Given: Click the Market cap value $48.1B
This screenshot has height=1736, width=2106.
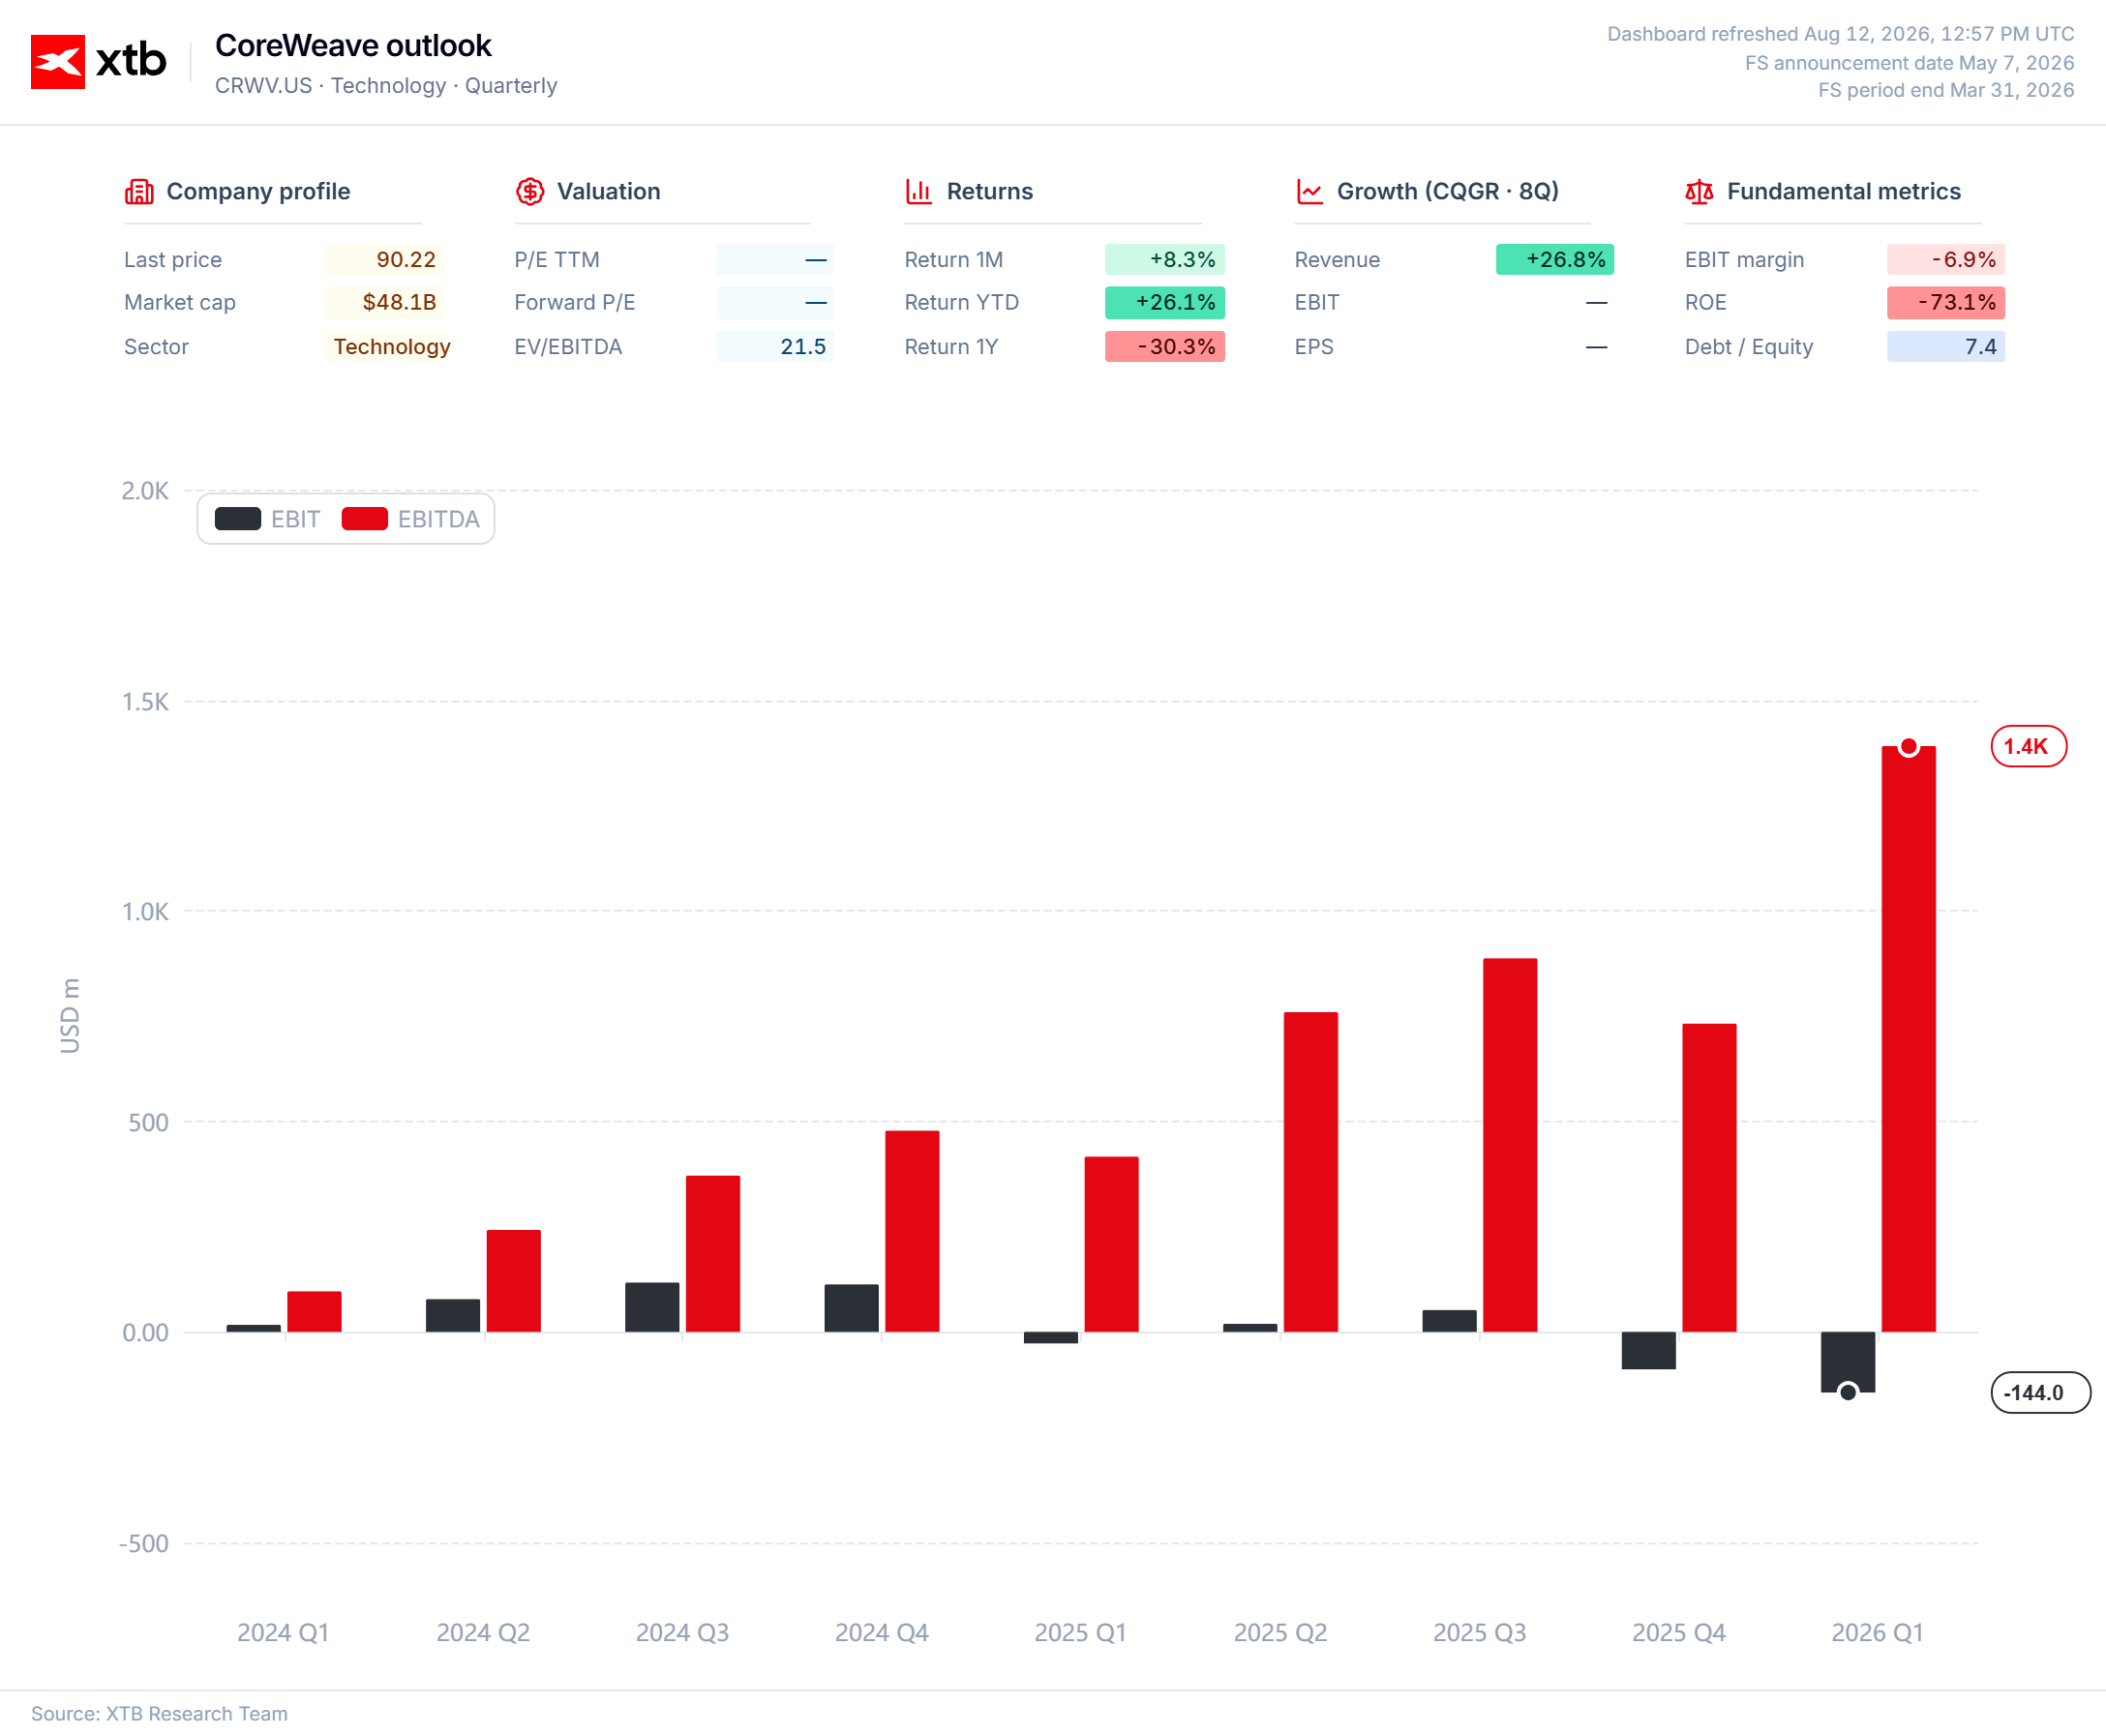Looking at the screenshot, I should (385, 302).
